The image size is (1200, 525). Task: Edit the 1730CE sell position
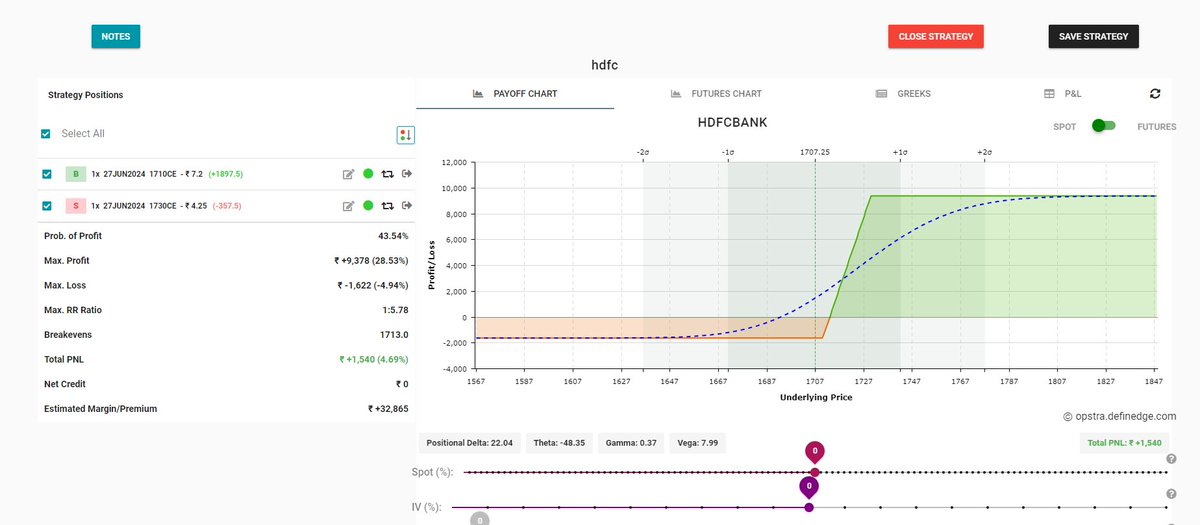pos(349,206)
